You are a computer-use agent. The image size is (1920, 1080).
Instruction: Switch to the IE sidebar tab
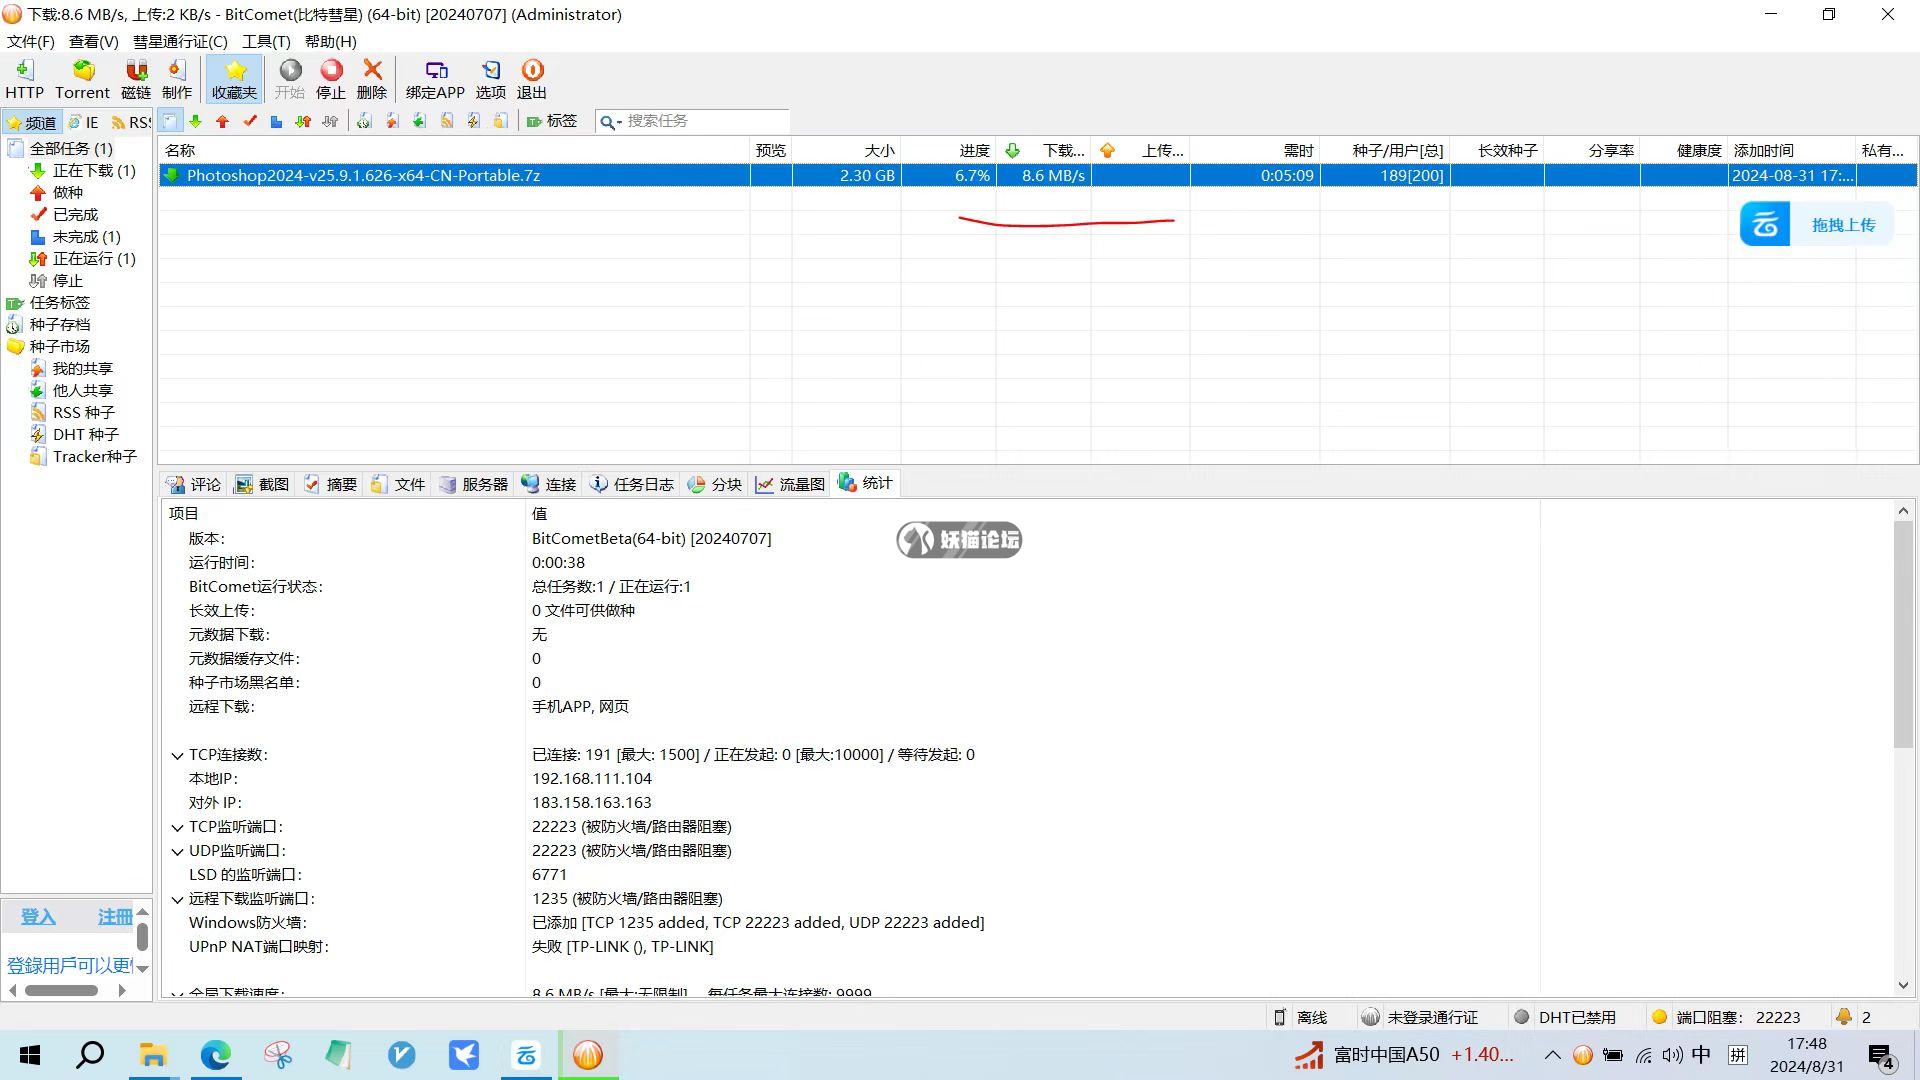pyautogui.click(x=83, y=122)
